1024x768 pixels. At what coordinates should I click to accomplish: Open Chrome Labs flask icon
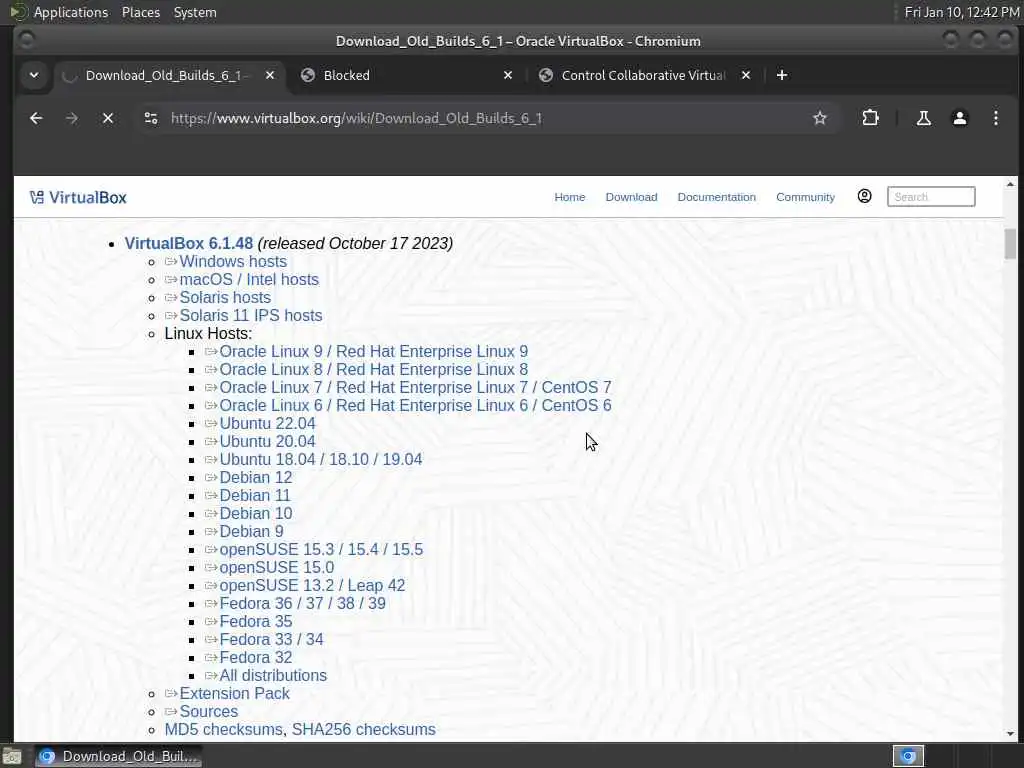pos(923,118)
